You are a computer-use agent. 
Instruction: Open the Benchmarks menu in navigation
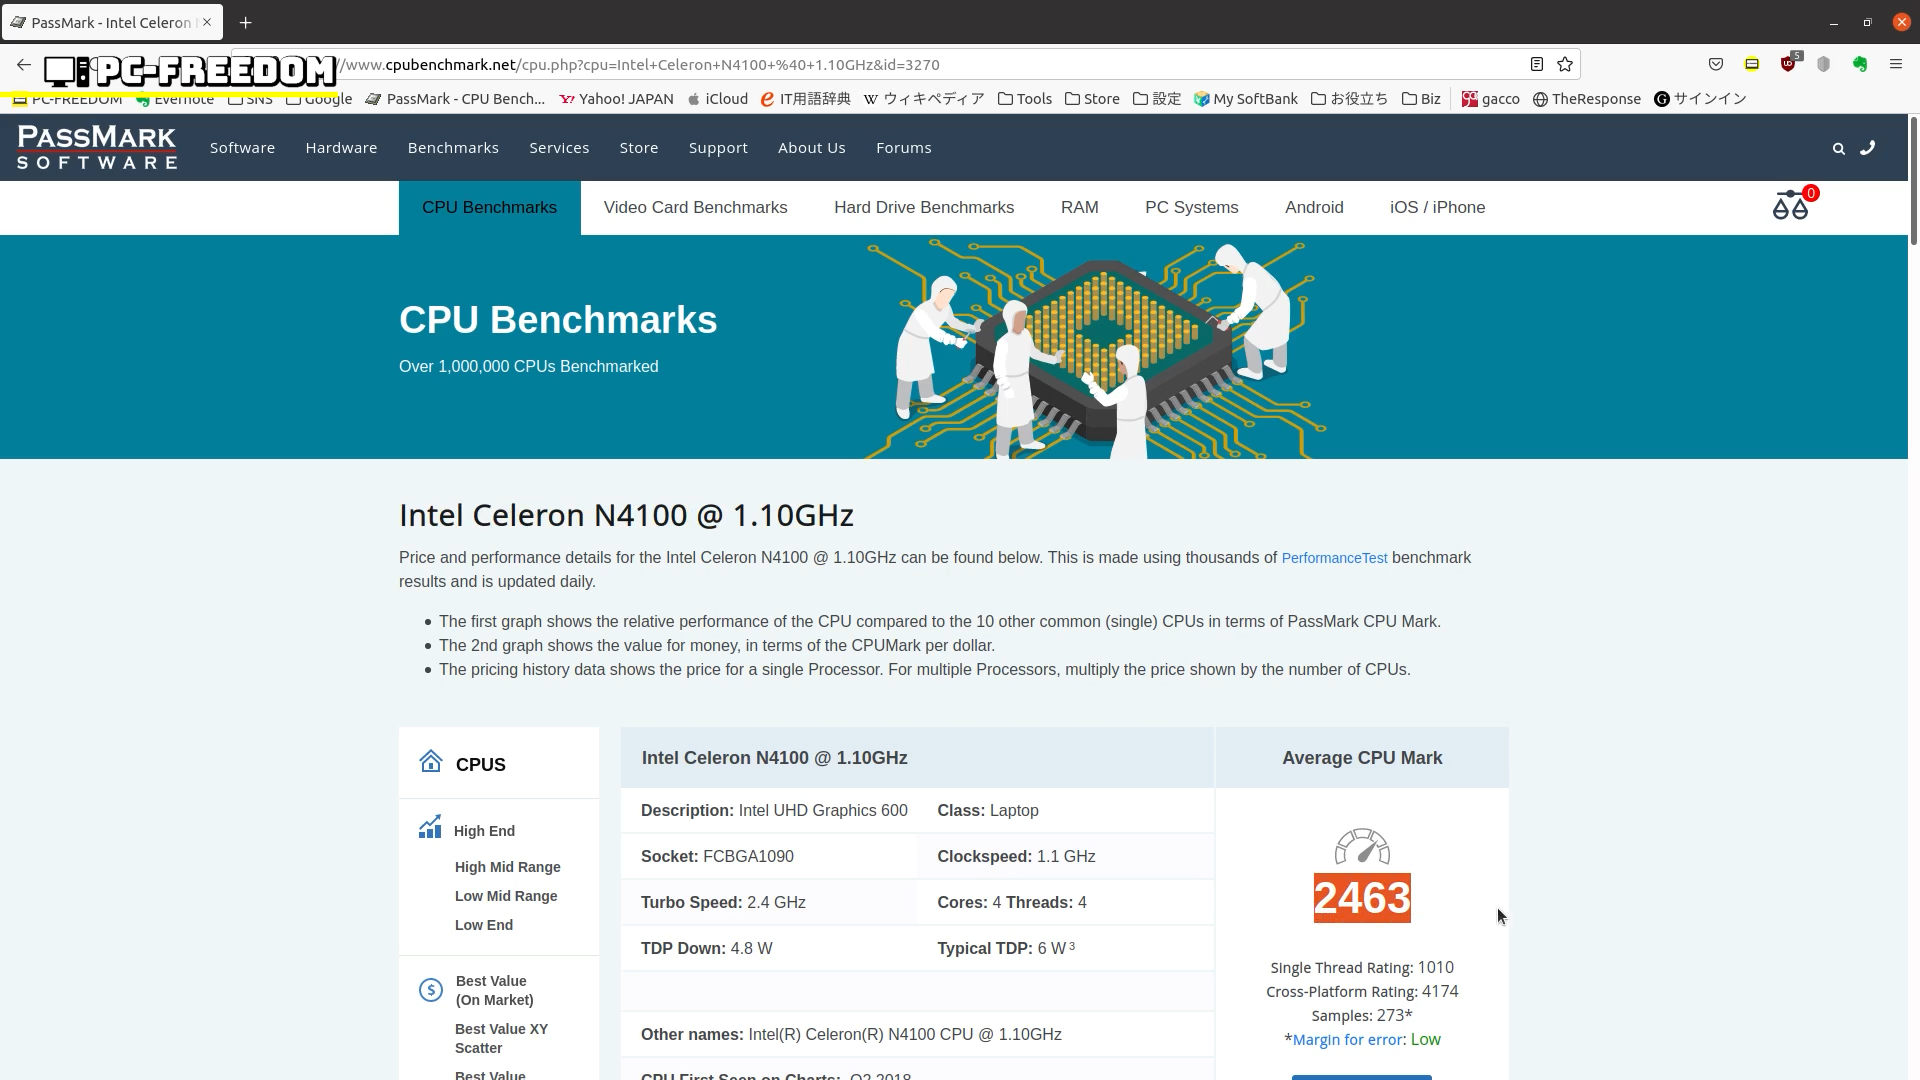[x=453, y=148]
